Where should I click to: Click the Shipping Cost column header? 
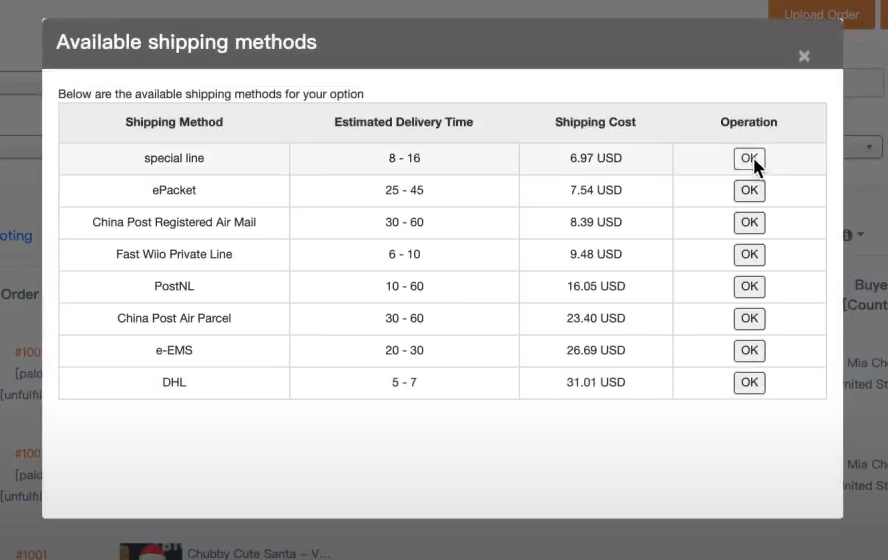click(595, 122)
